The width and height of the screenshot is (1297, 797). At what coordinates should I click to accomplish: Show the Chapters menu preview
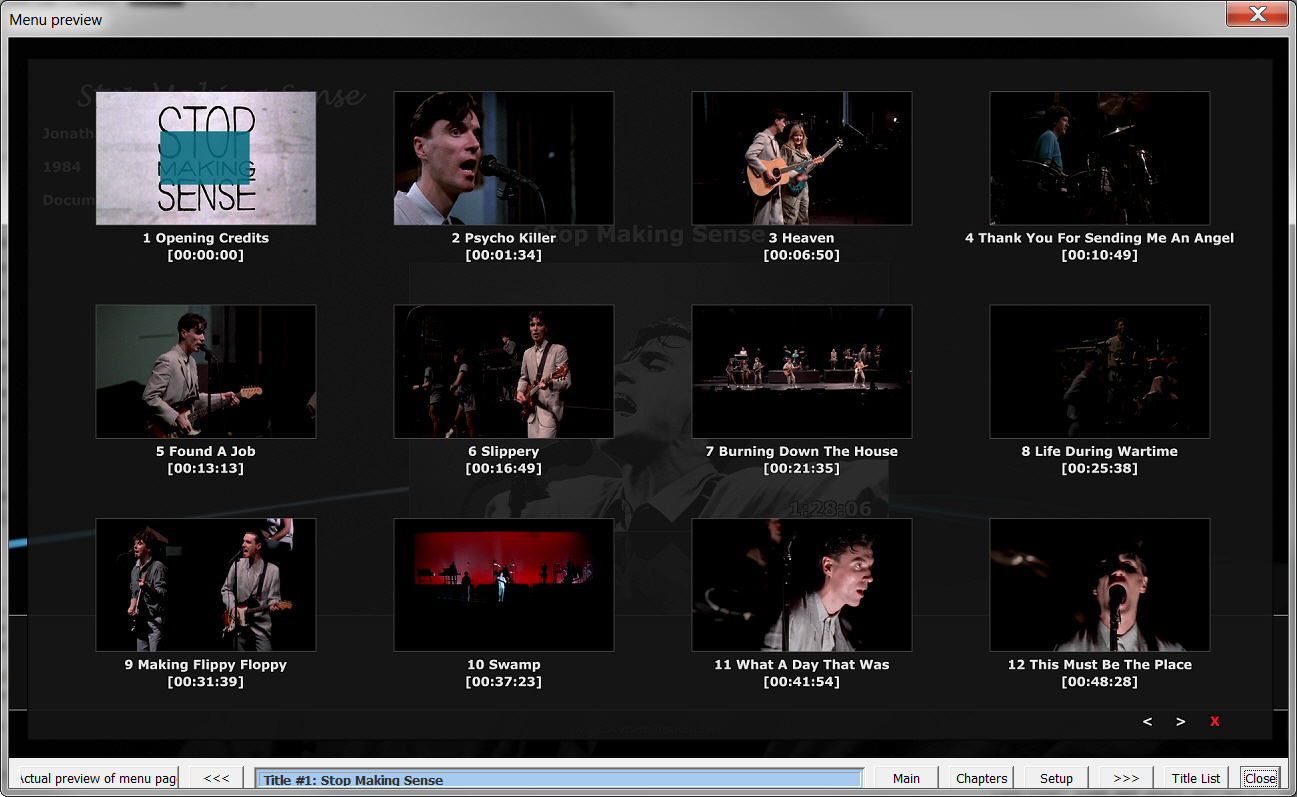[981, 778]
